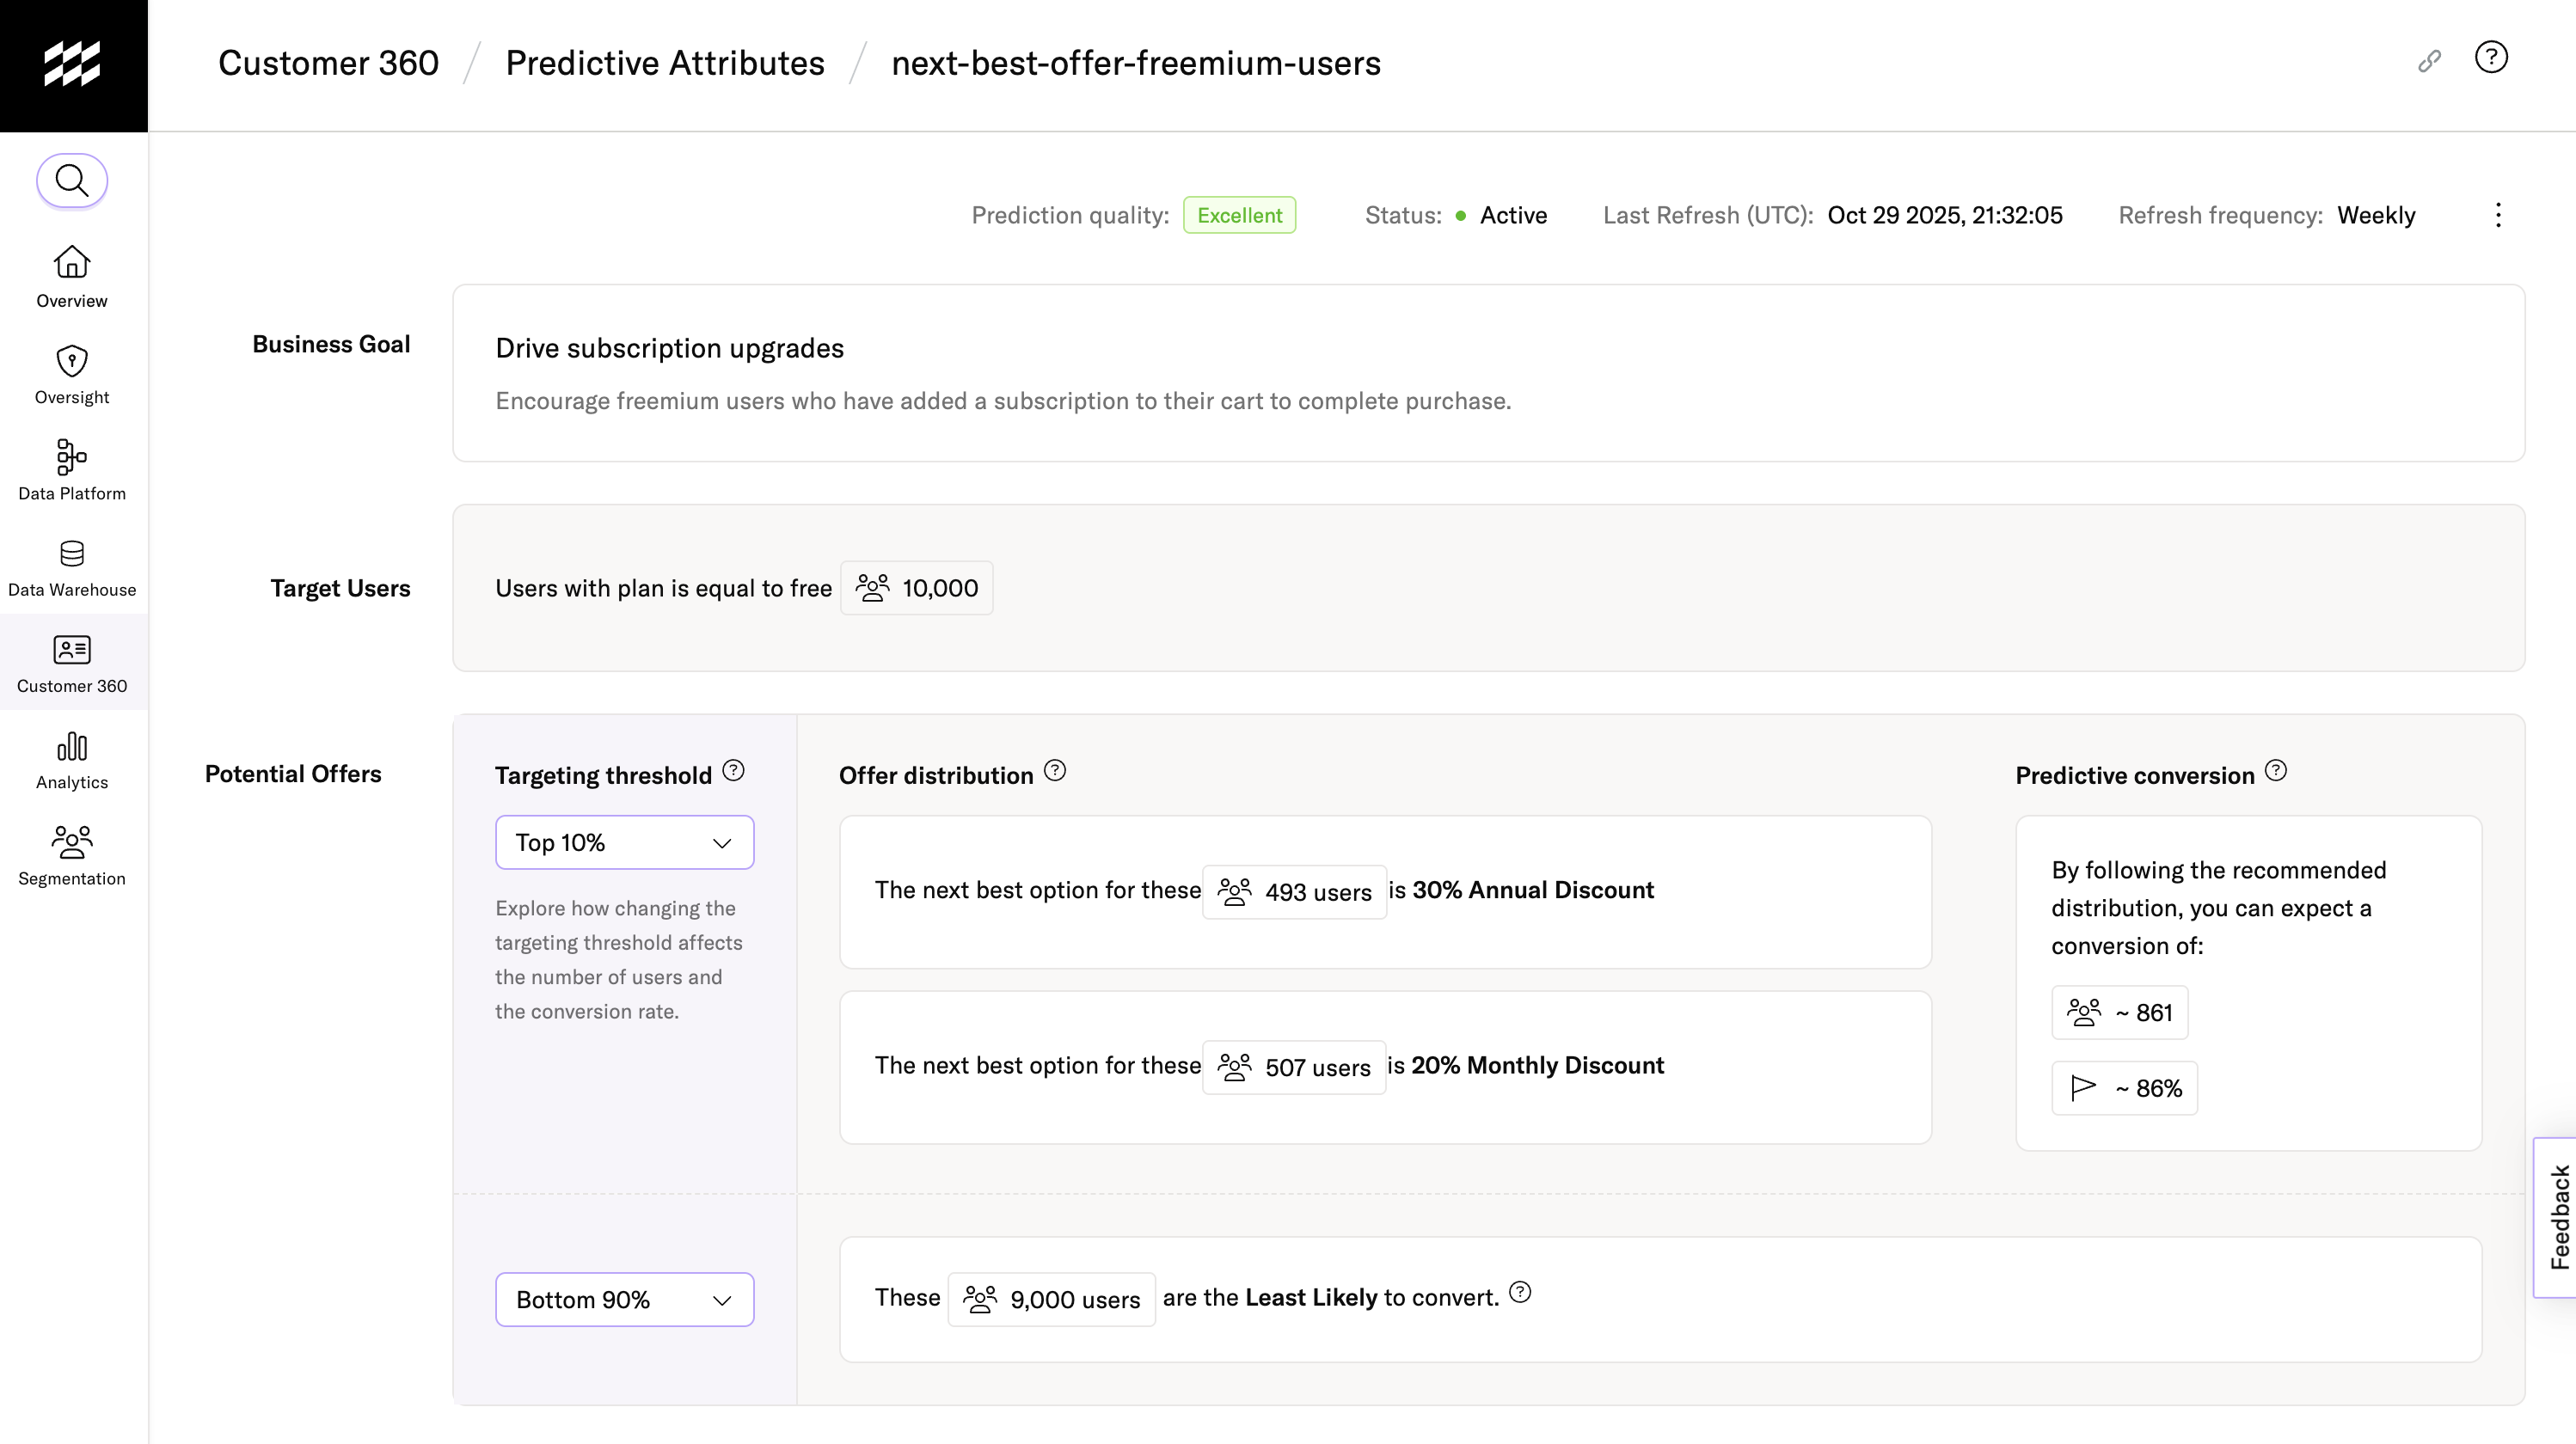Viewport: 2576px width, 1444px height.
Task: Expand the Bottom 90% dropdown
Action: click(x=624, y=1299)
